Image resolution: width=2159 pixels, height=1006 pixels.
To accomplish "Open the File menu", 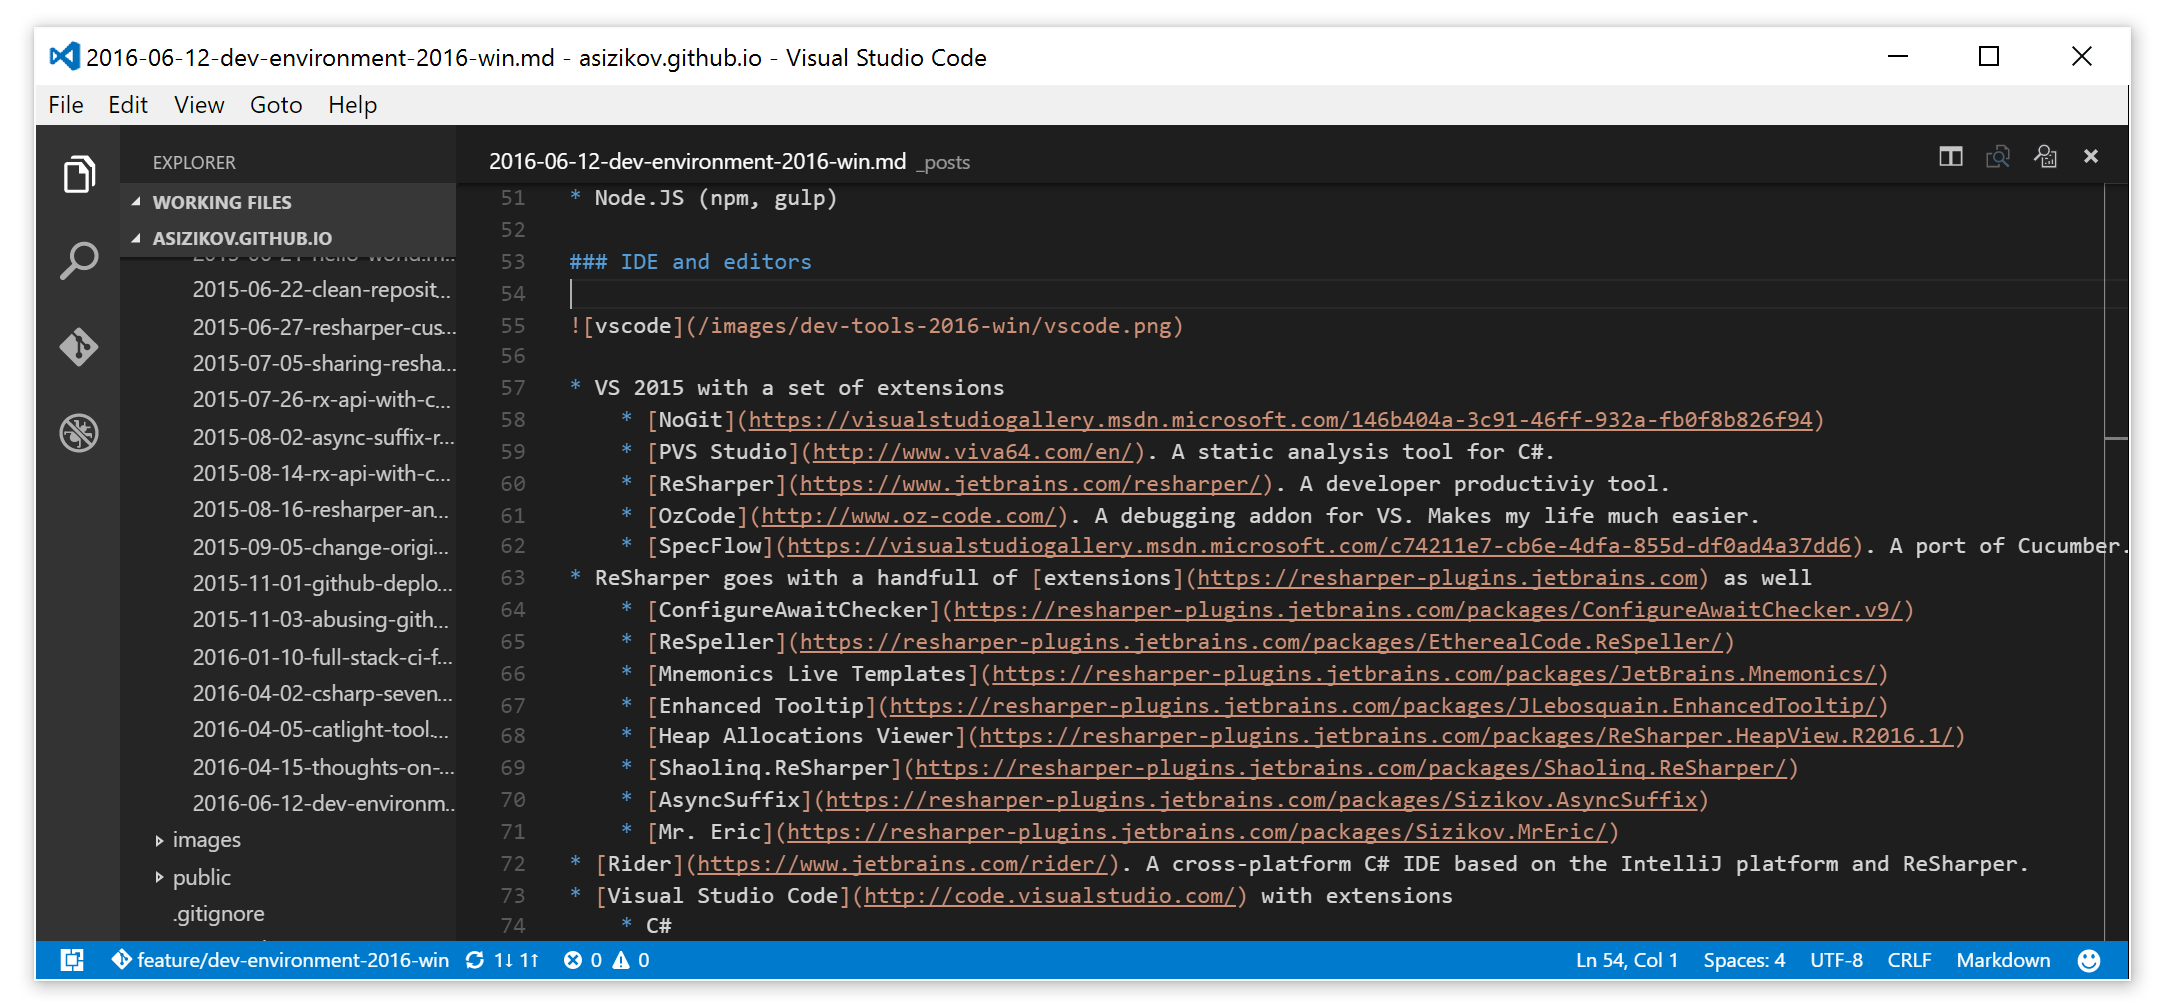I will [65, 104].
